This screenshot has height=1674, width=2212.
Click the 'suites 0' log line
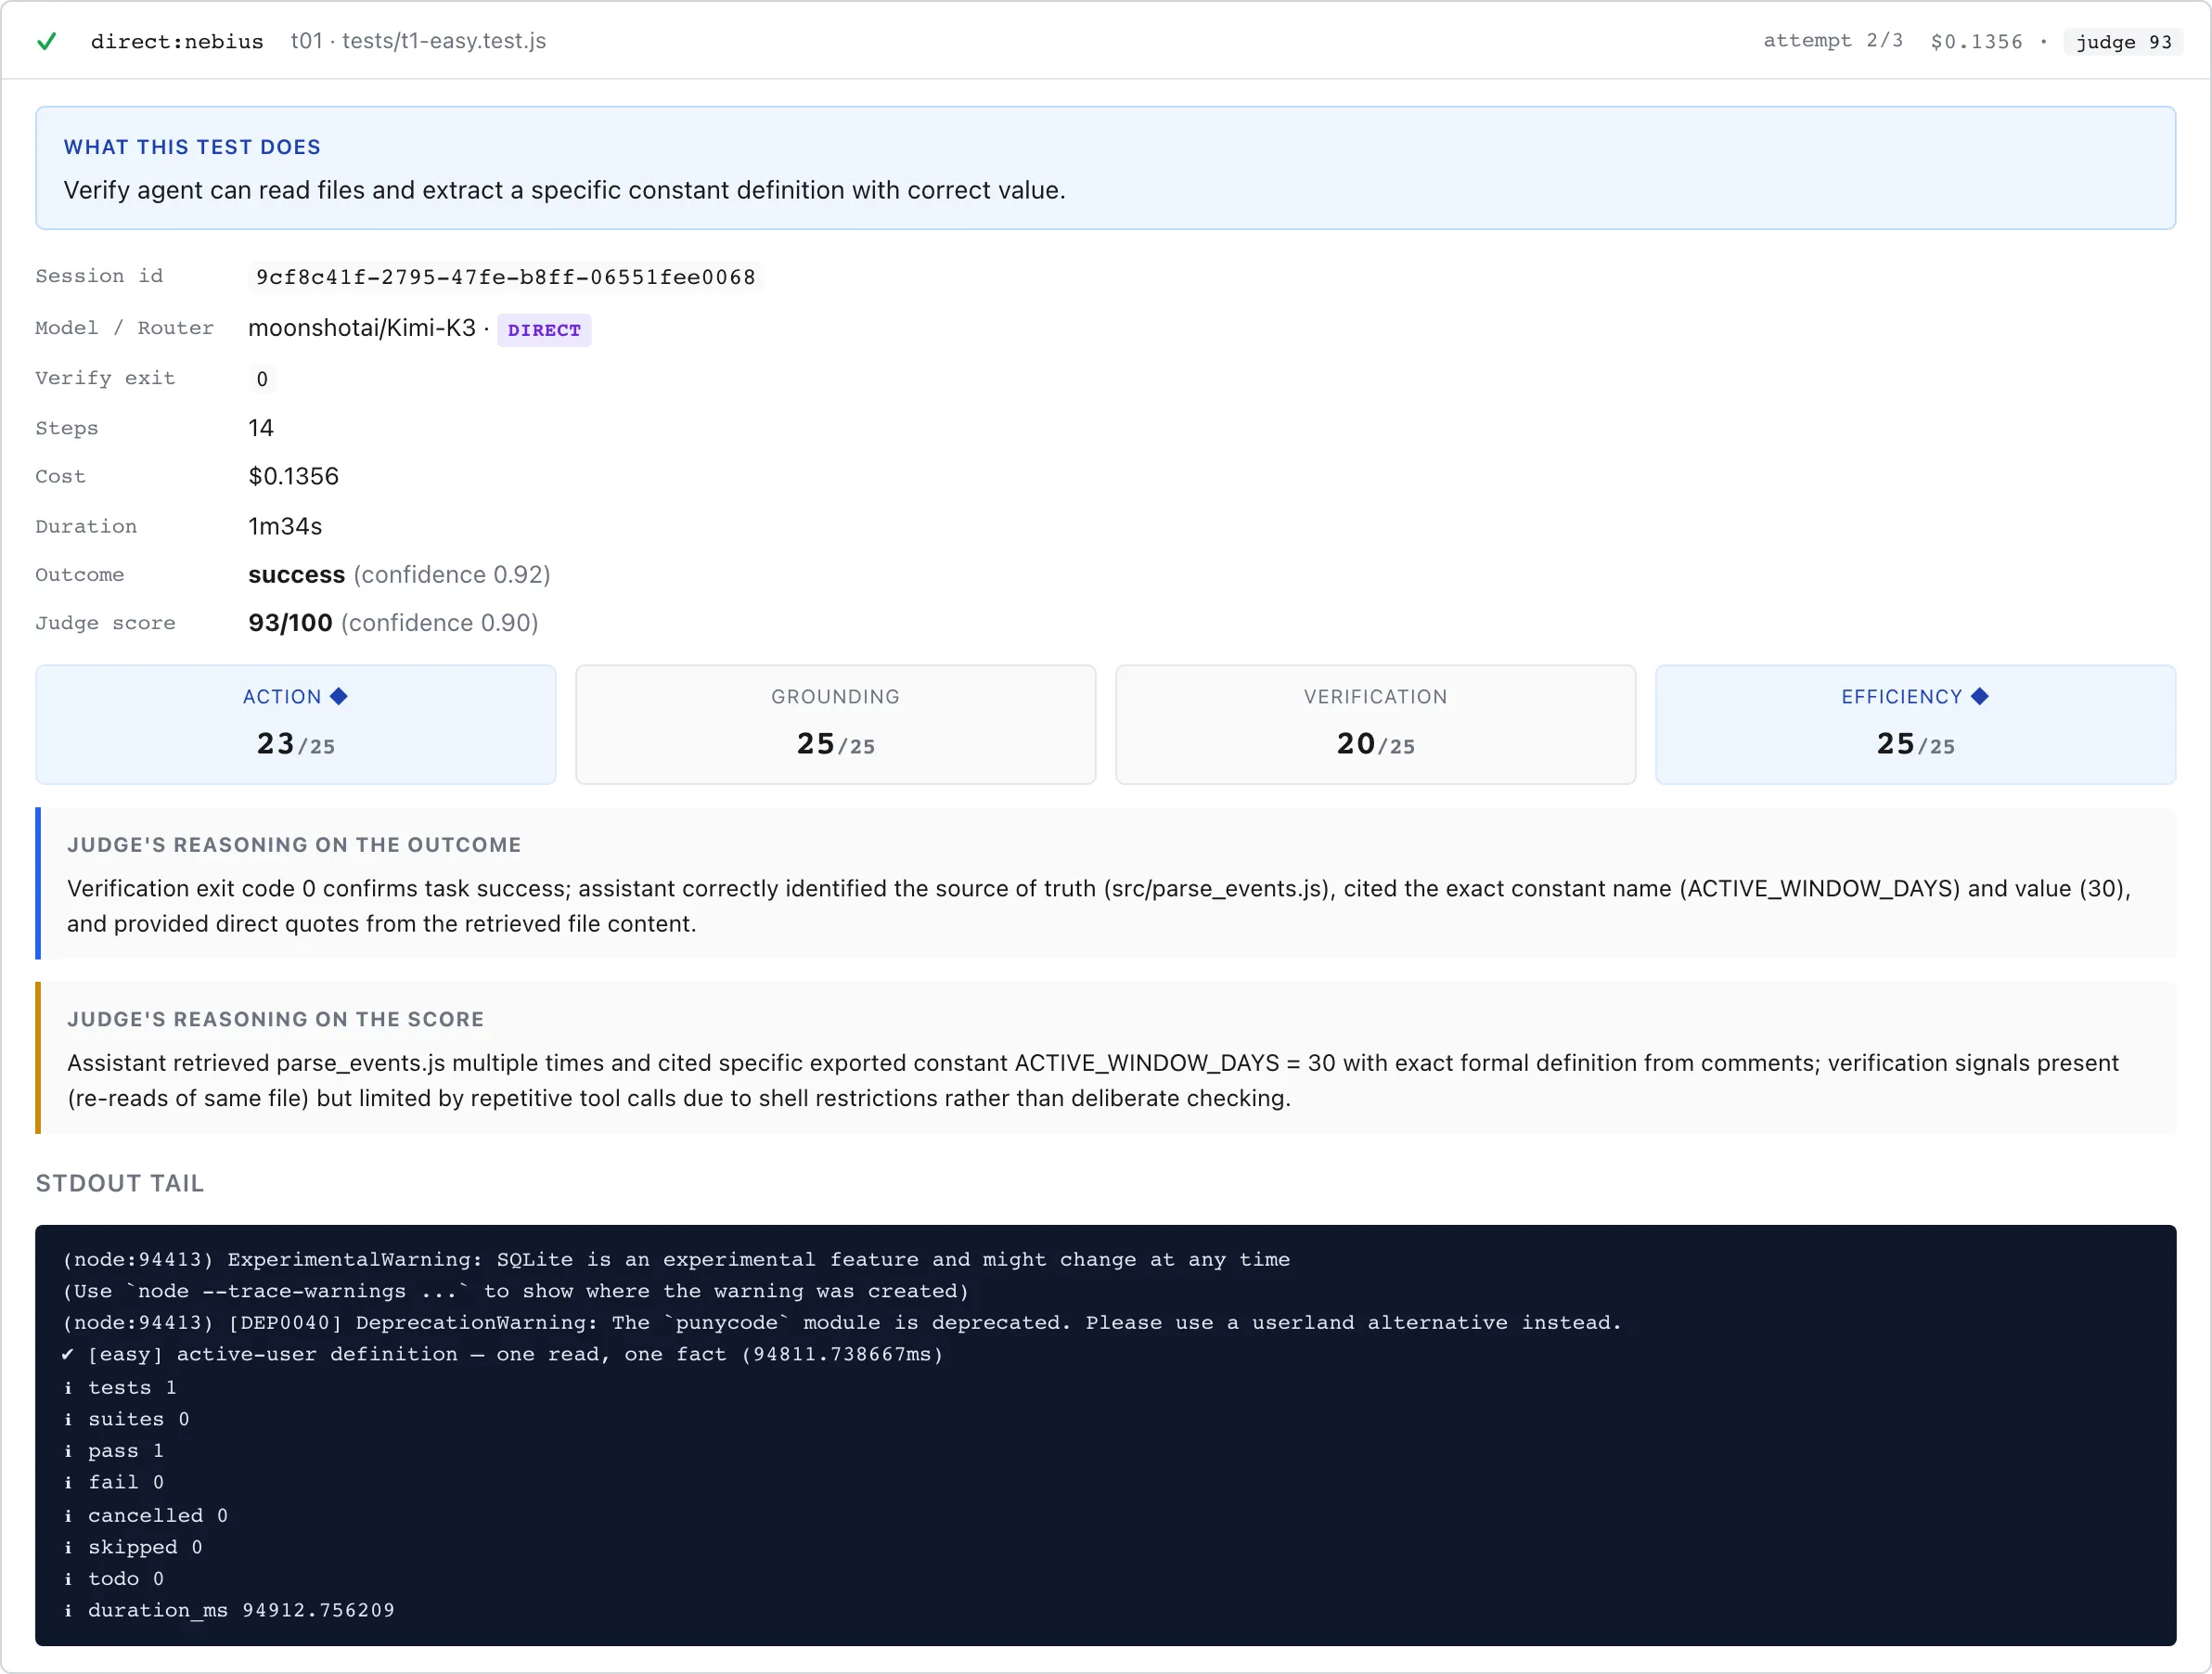tap(126, 1419)
